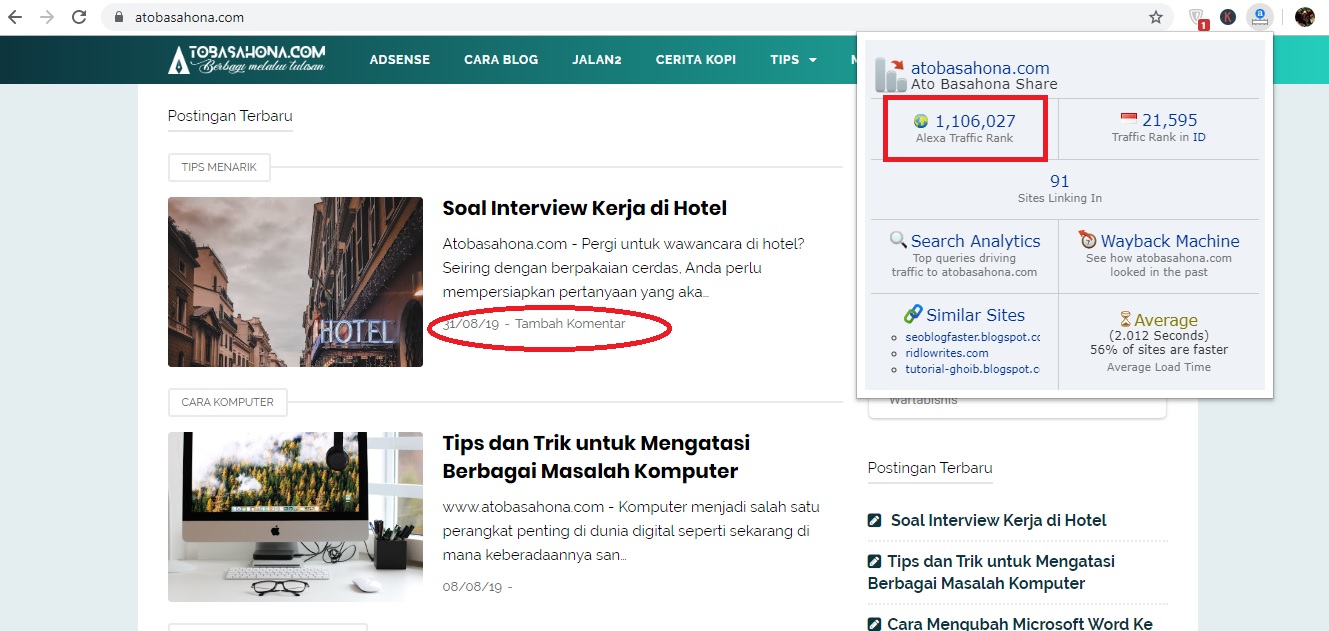Click the padlock site info icon
1329x631 pixels.
point(119,17)
